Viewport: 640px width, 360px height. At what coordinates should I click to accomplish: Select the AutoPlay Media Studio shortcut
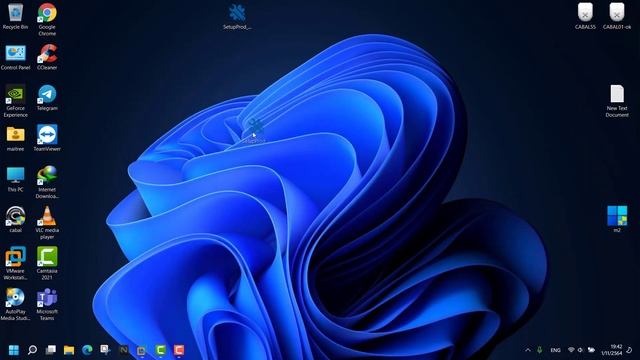click(16, 304)
